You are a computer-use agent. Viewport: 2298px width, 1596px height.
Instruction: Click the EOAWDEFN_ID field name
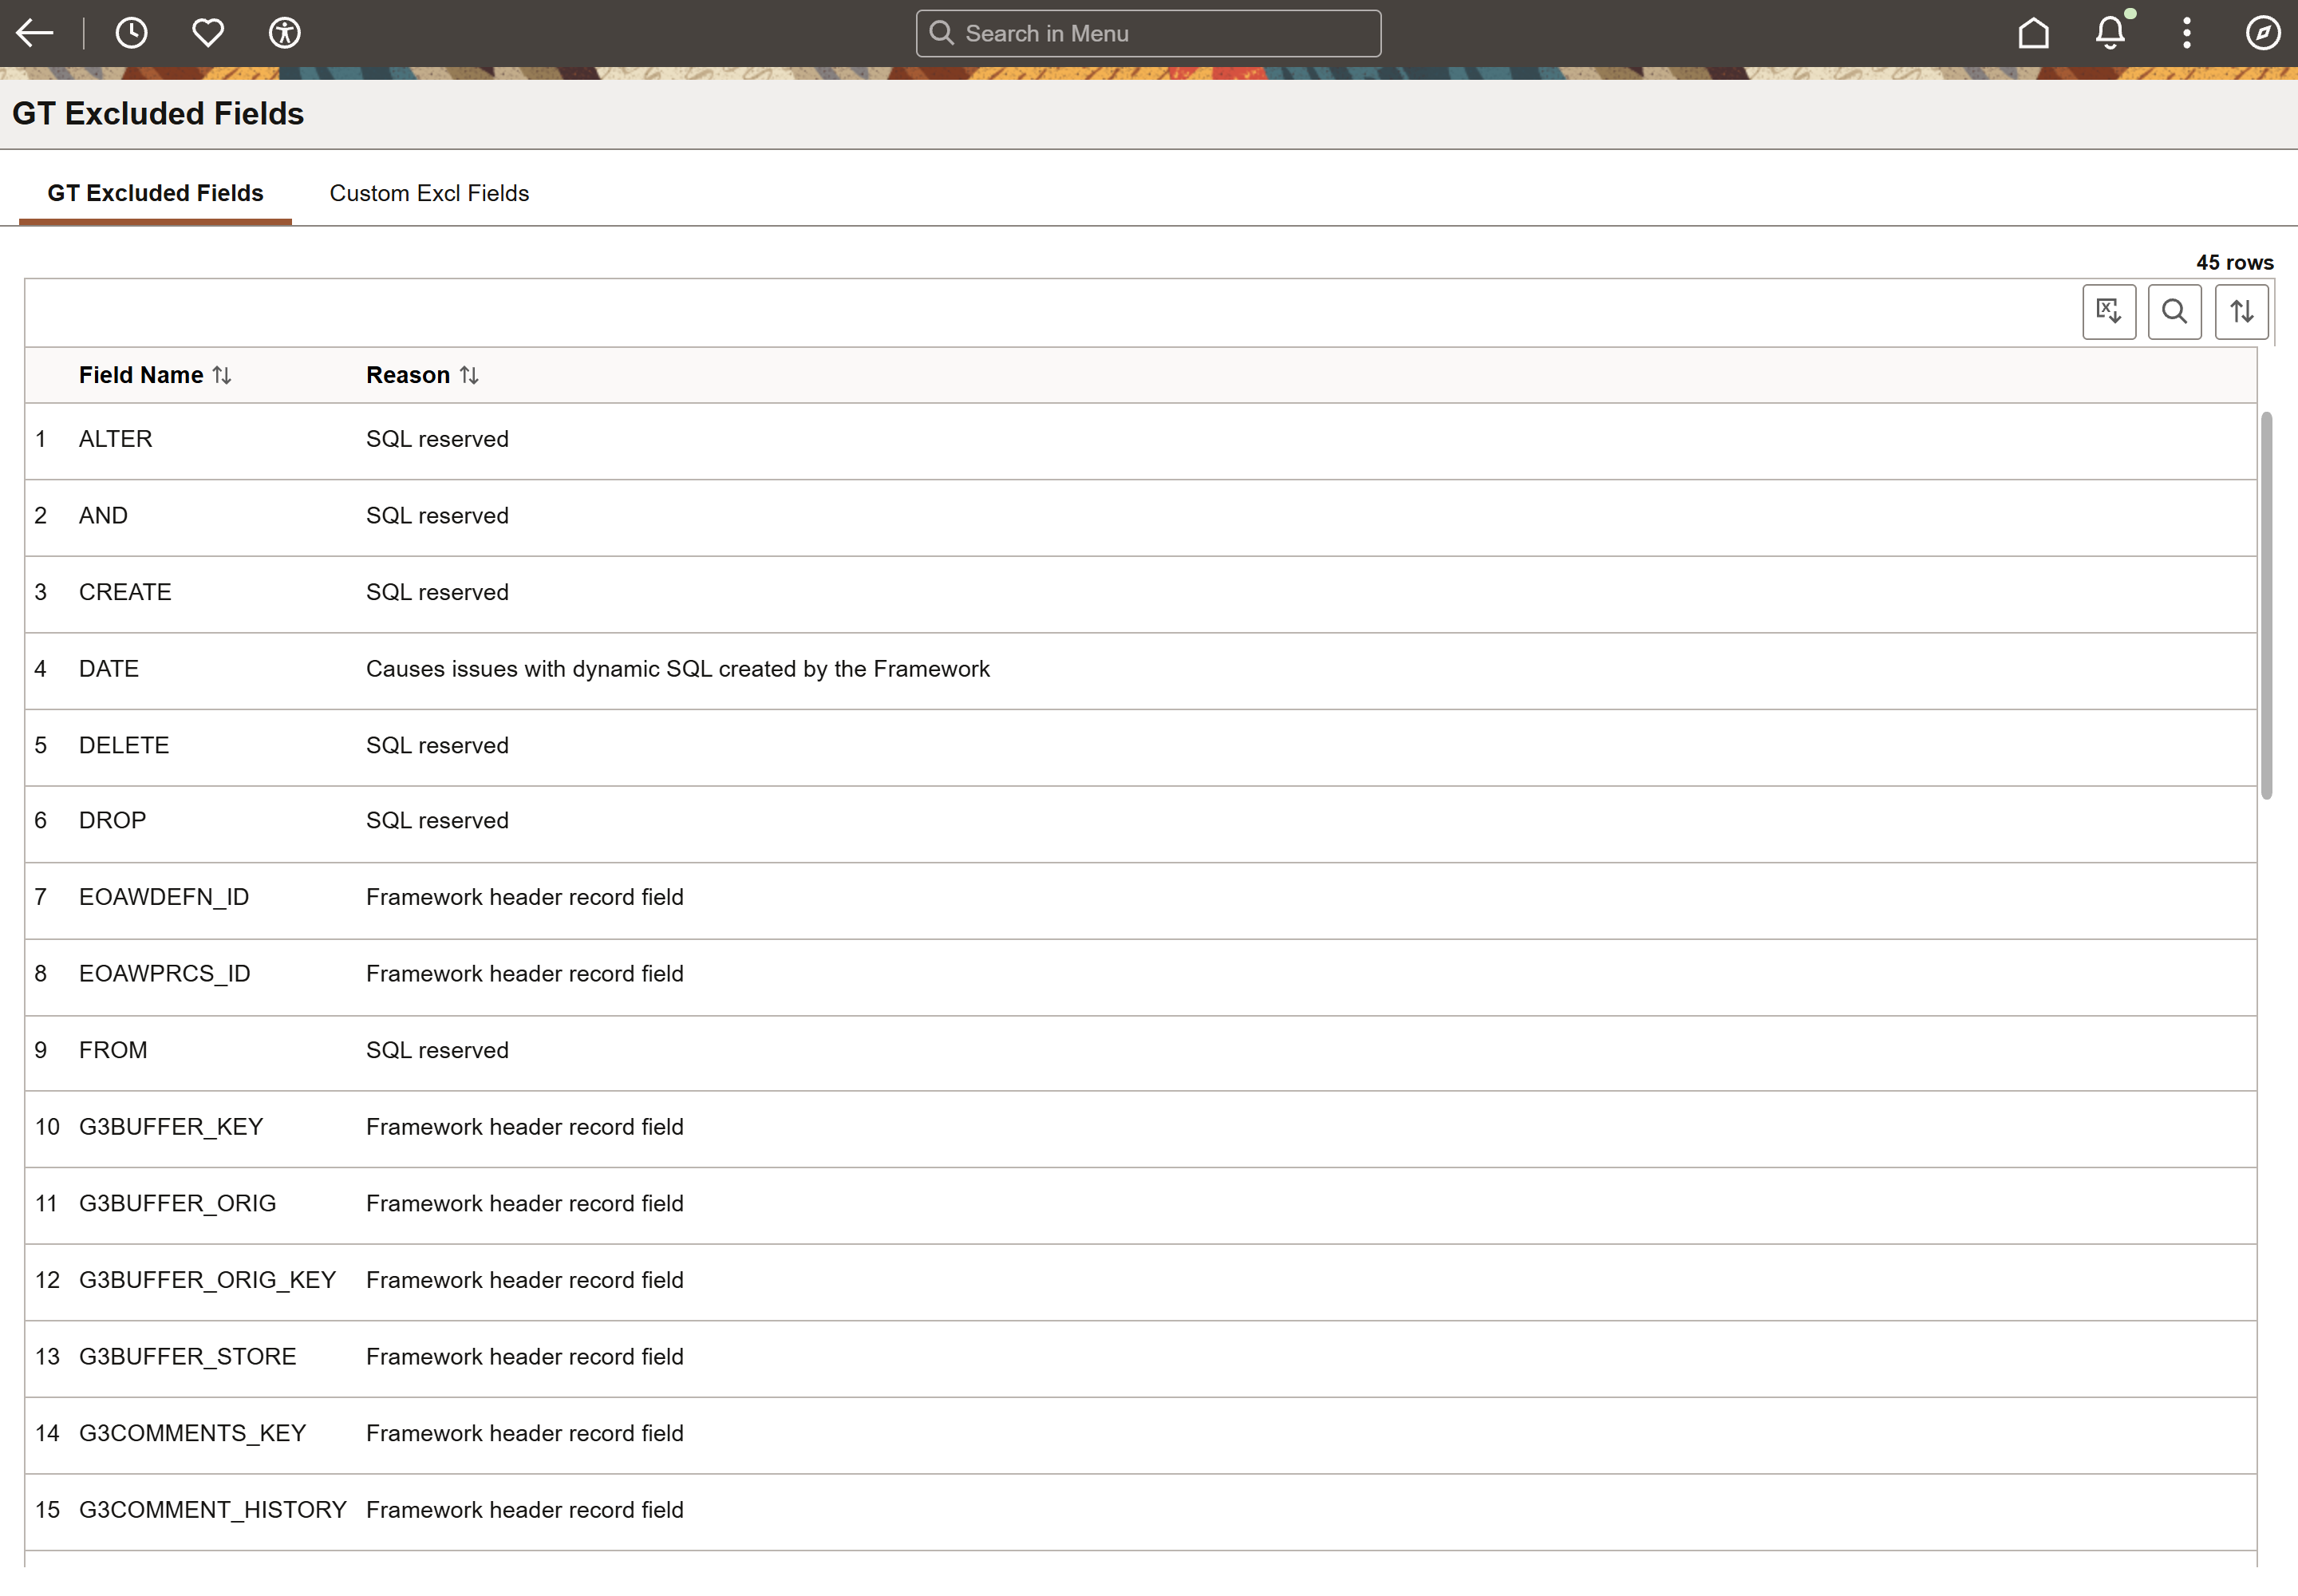[x=164, y=897]
